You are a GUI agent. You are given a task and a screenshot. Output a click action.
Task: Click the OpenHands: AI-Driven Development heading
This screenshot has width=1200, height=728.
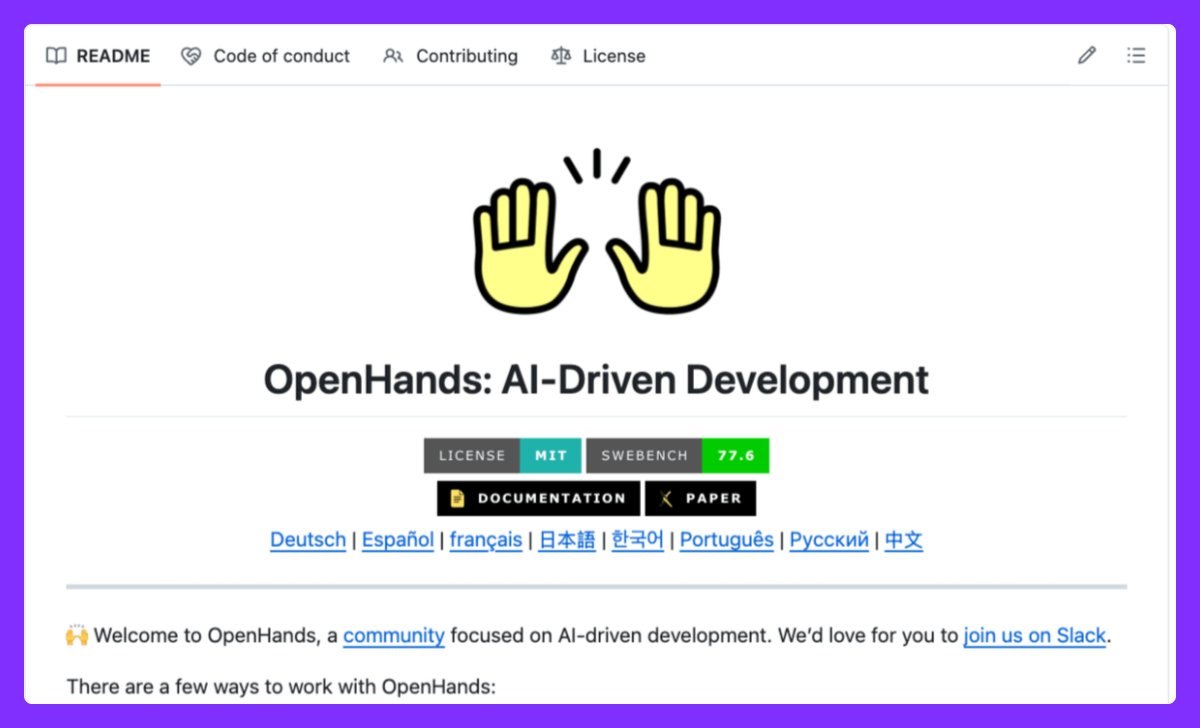click(x=597, y=380)
